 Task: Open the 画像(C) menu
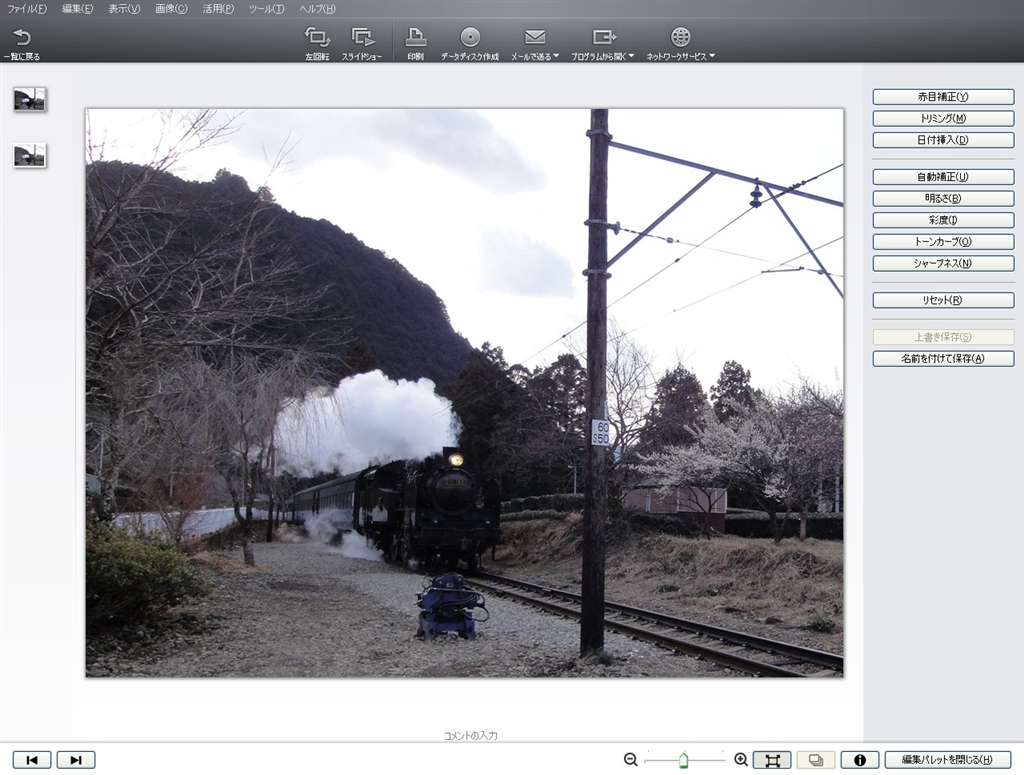coord(171,8)
